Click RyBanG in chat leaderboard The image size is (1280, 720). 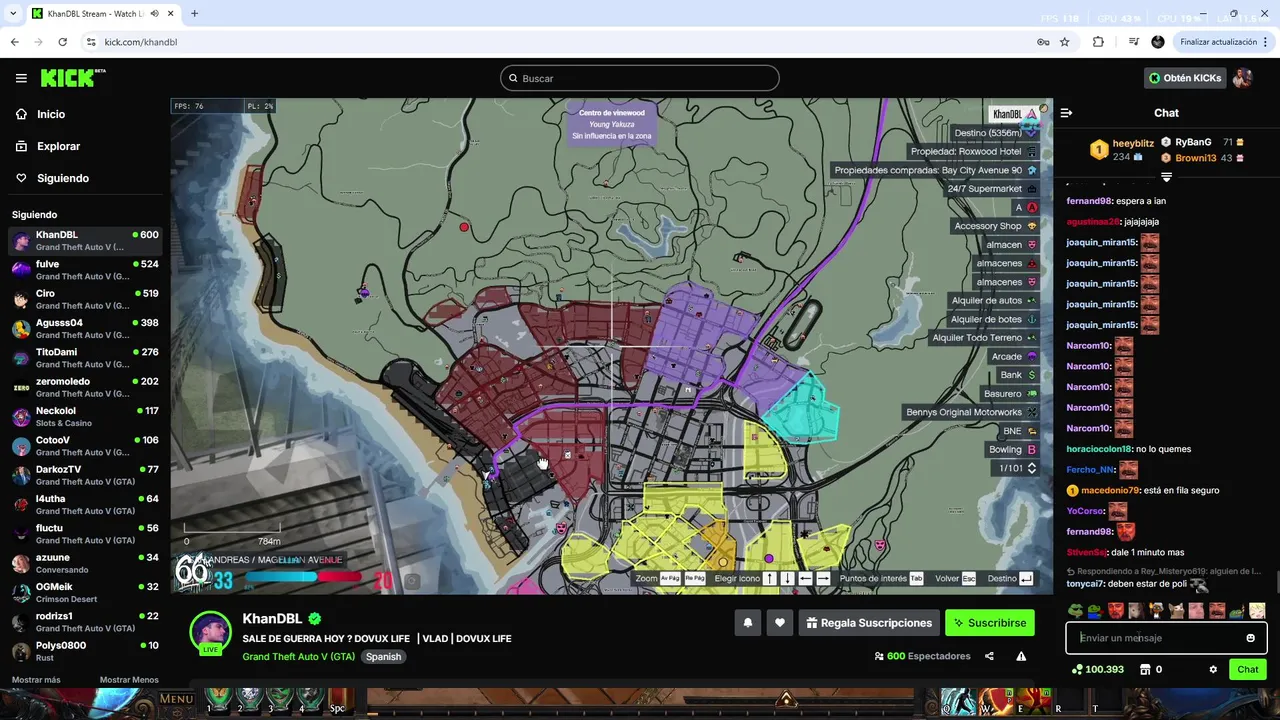tap(1193, 142)
